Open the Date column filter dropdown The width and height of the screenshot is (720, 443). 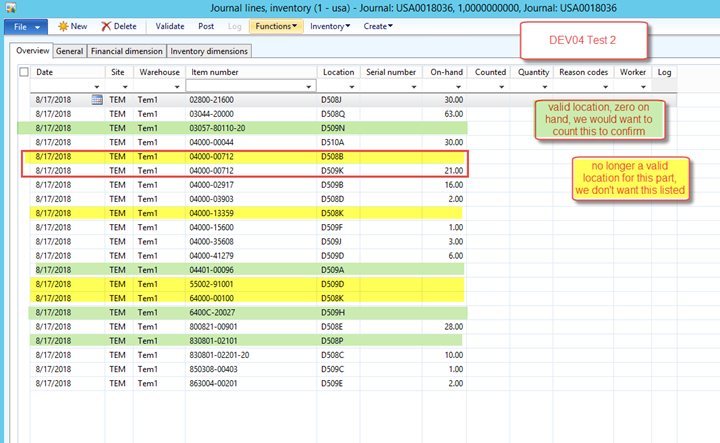pyautogui.click(x=96, y=87)
